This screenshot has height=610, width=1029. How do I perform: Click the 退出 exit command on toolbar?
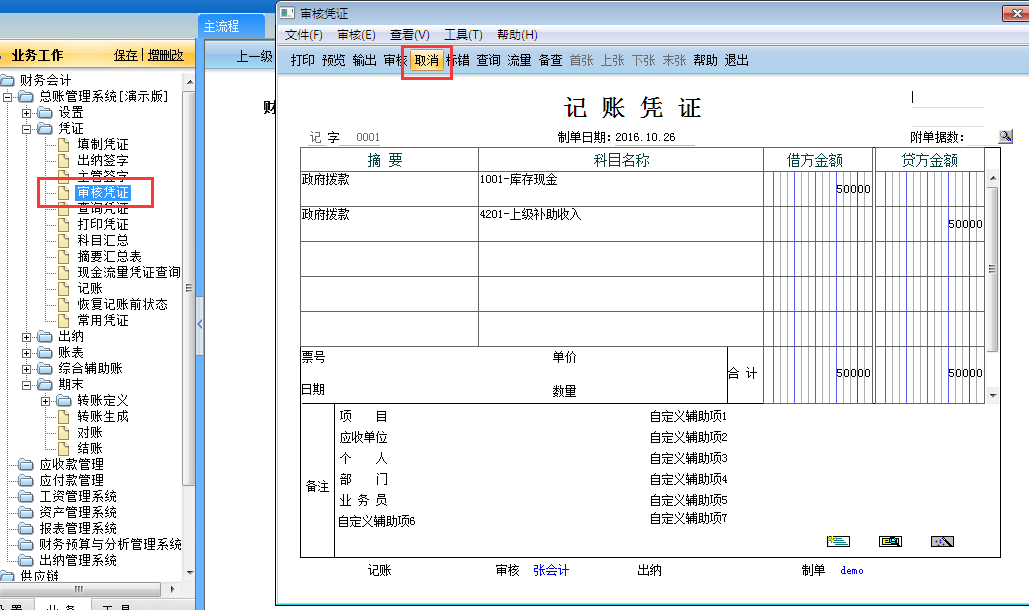pyautogui.click(x=736, y=59)
